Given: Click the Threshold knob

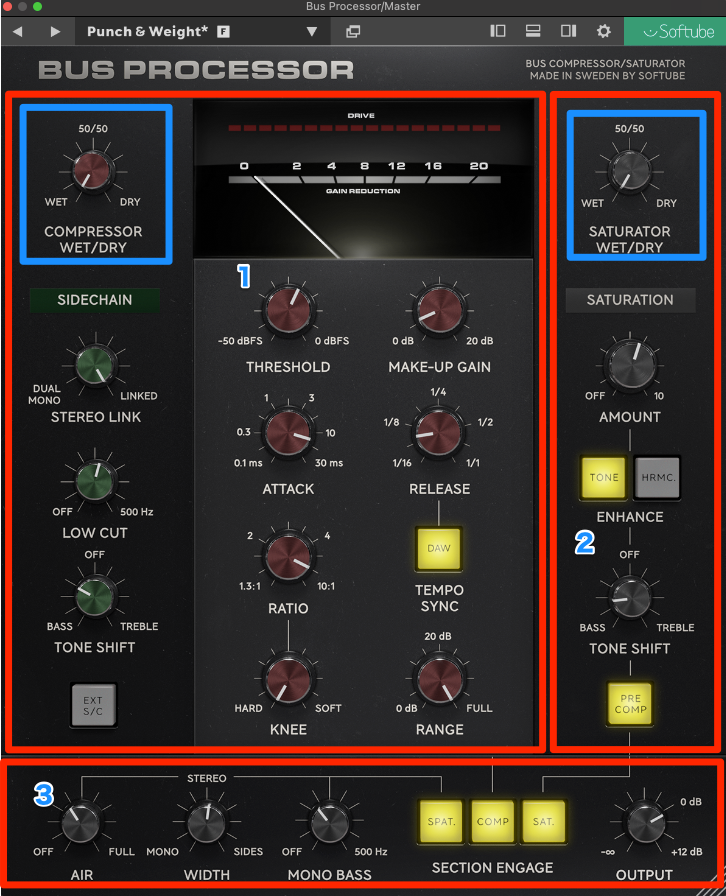Looking at the screenshot, I should coord(288,312).
